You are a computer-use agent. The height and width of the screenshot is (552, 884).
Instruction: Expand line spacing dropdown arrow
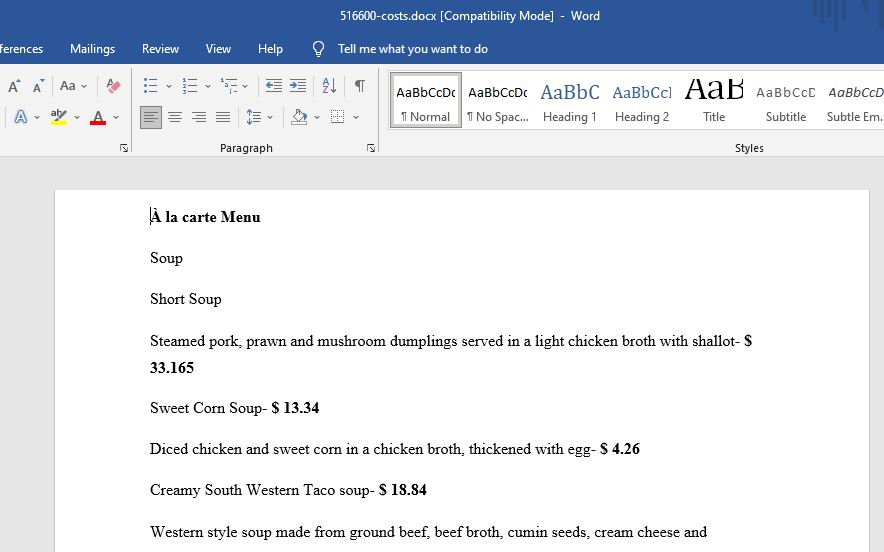click(x=270, y=117)
